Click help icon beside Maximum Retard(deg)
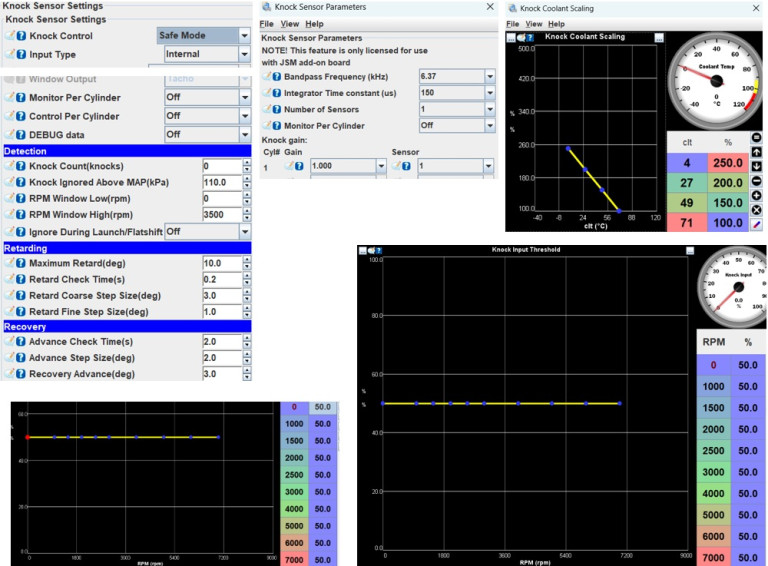Viewport: 768px width, 566px height. point(21,263)
